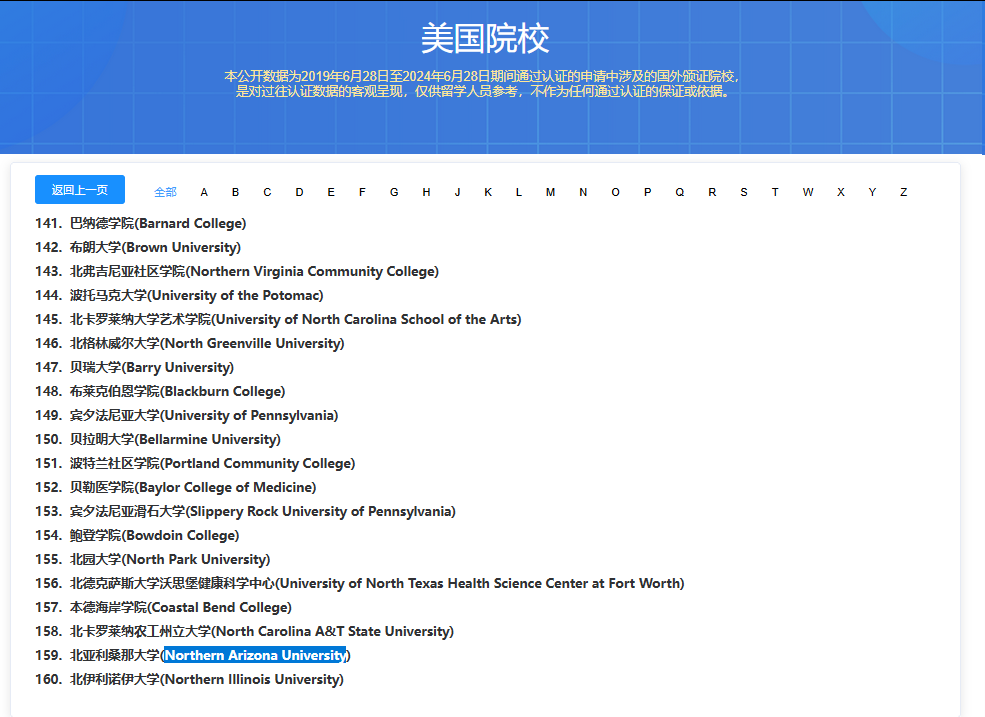985x717 pixels.
Task: Click row 141 Barnard College
Action: (x=141, y=223)
